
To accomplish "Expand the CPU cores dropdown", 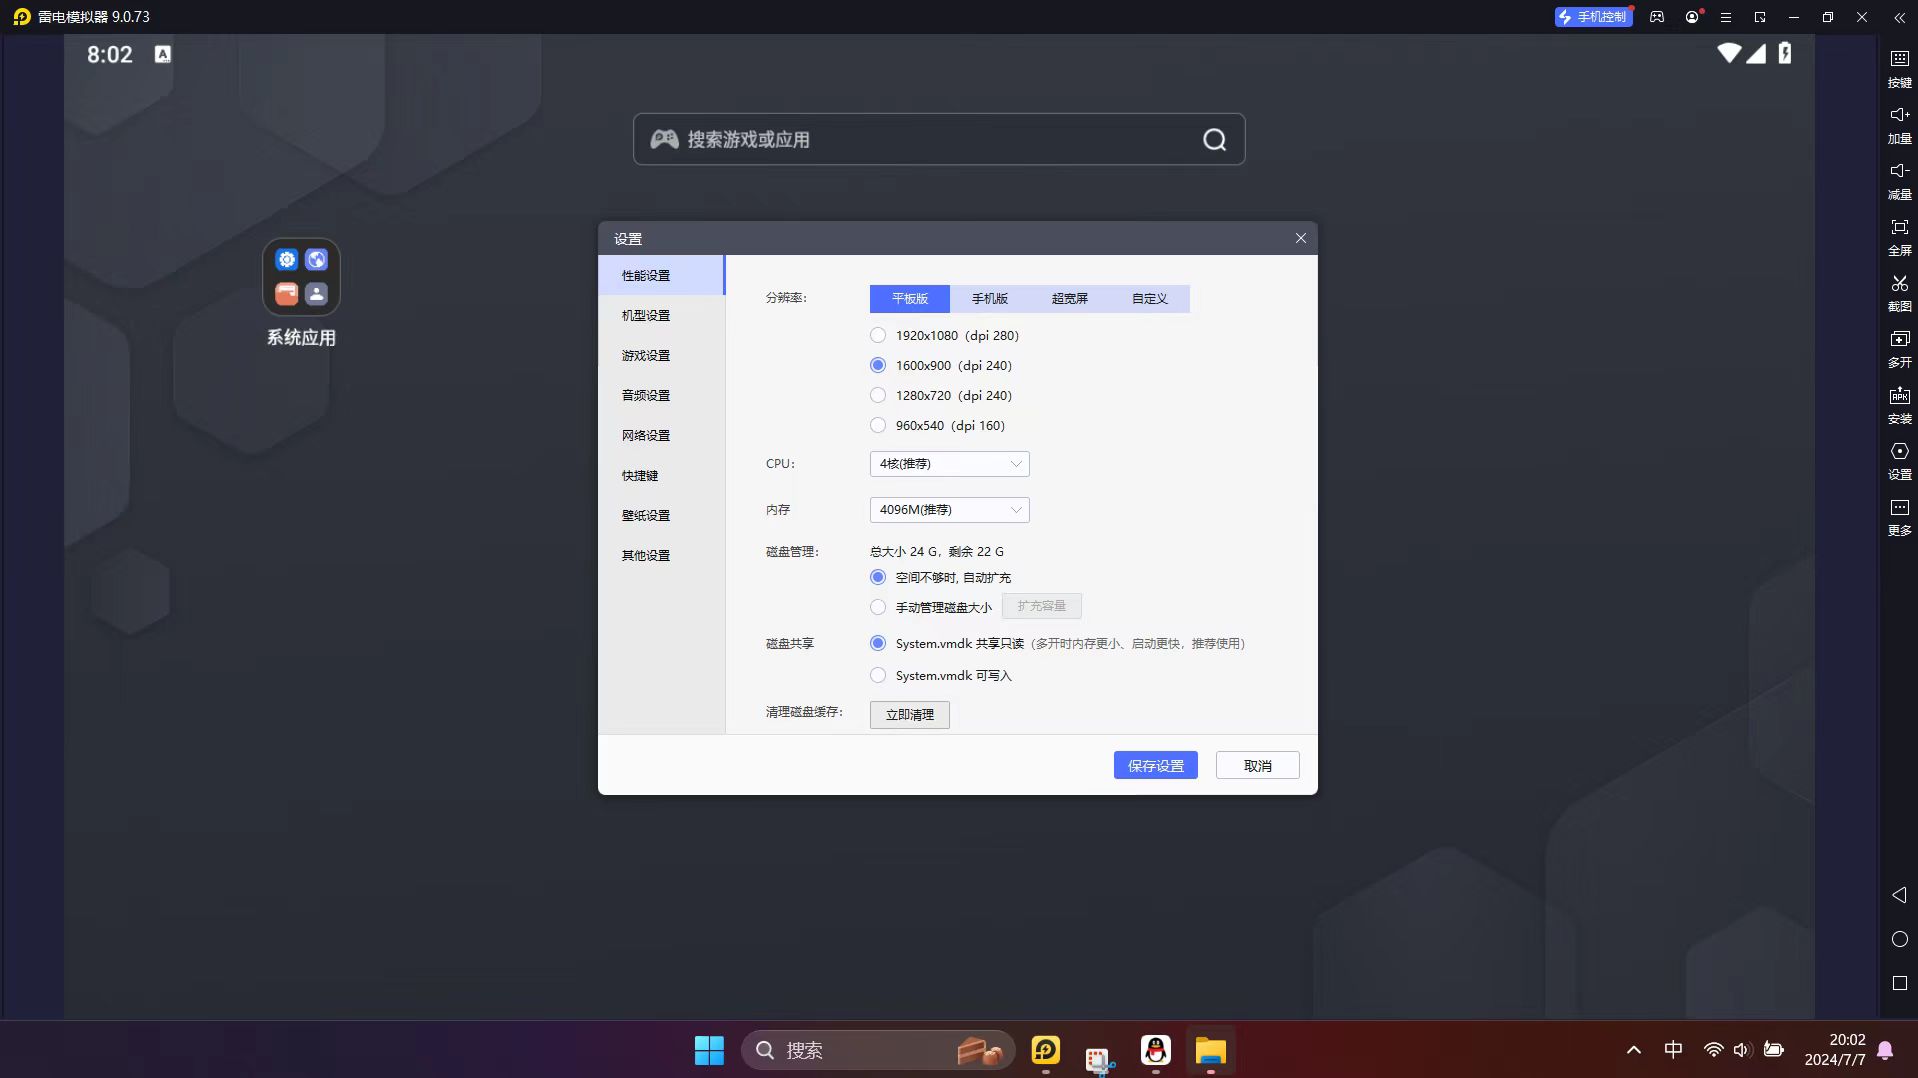I will click(x=948, y=464).
